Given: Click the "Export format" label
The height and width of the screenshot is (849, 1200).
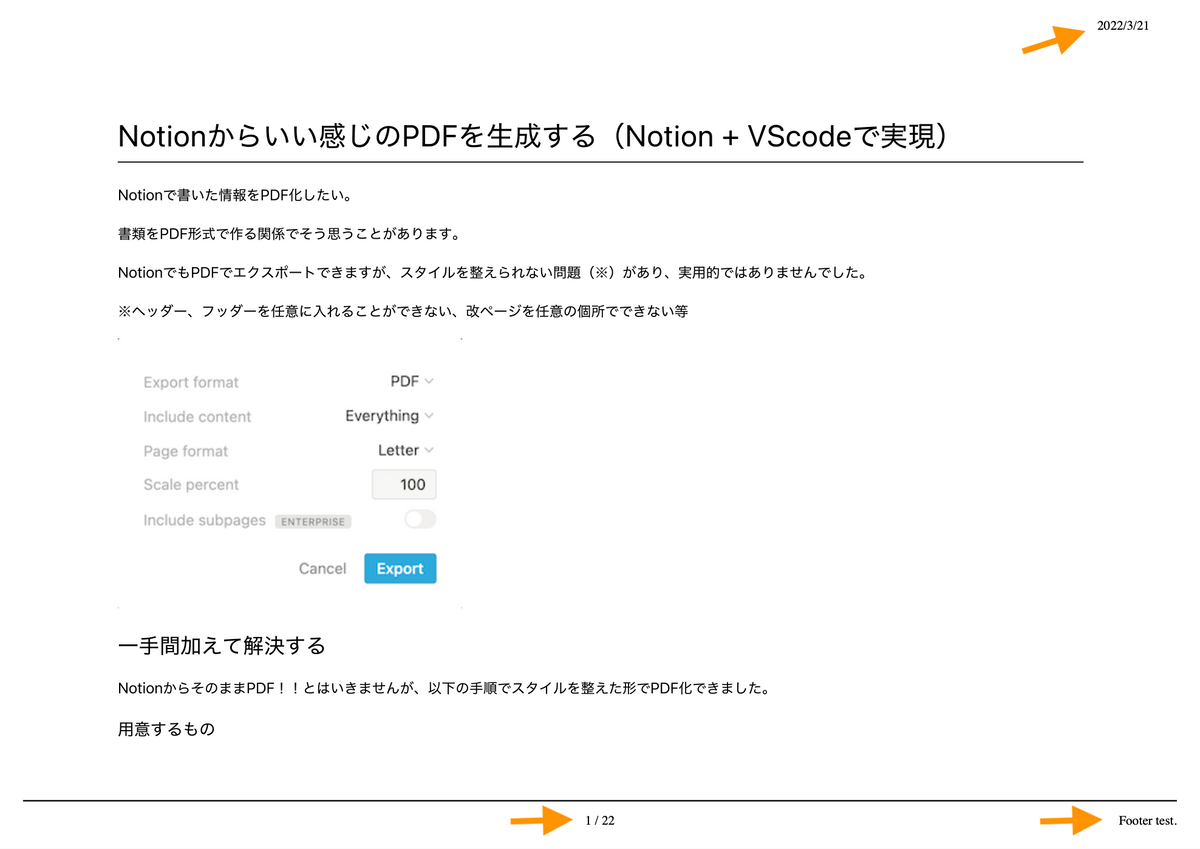Looking at the screenshot, I should (191, 382).
